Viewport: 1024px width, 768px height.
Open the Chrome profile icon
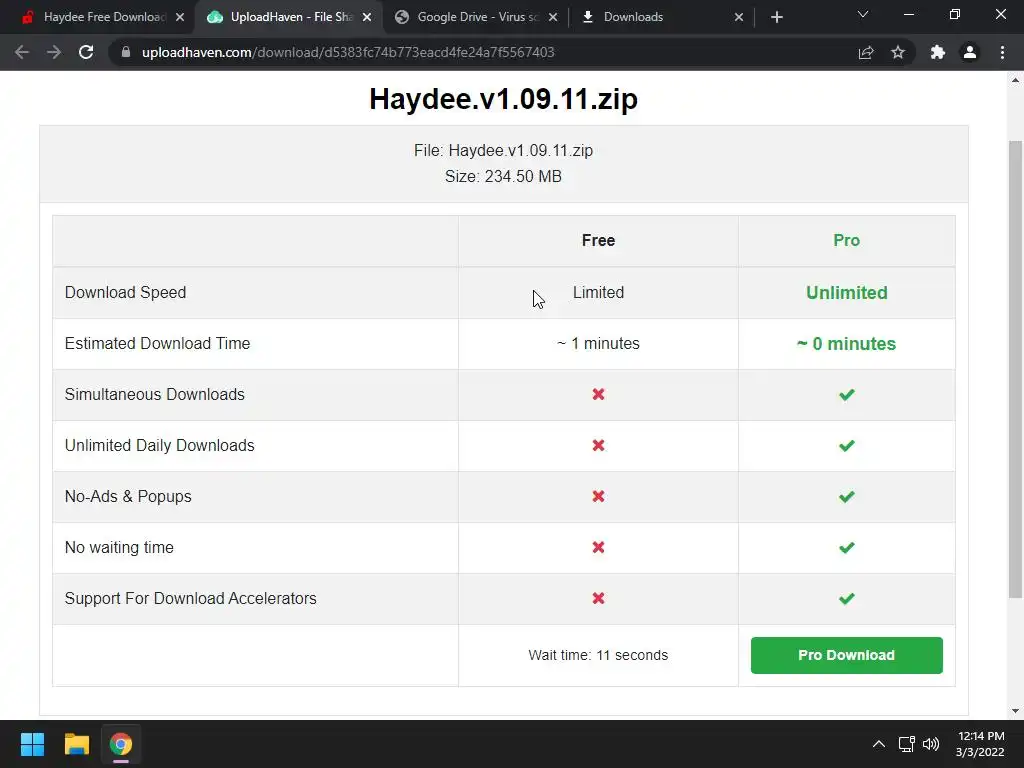[970, 52]
